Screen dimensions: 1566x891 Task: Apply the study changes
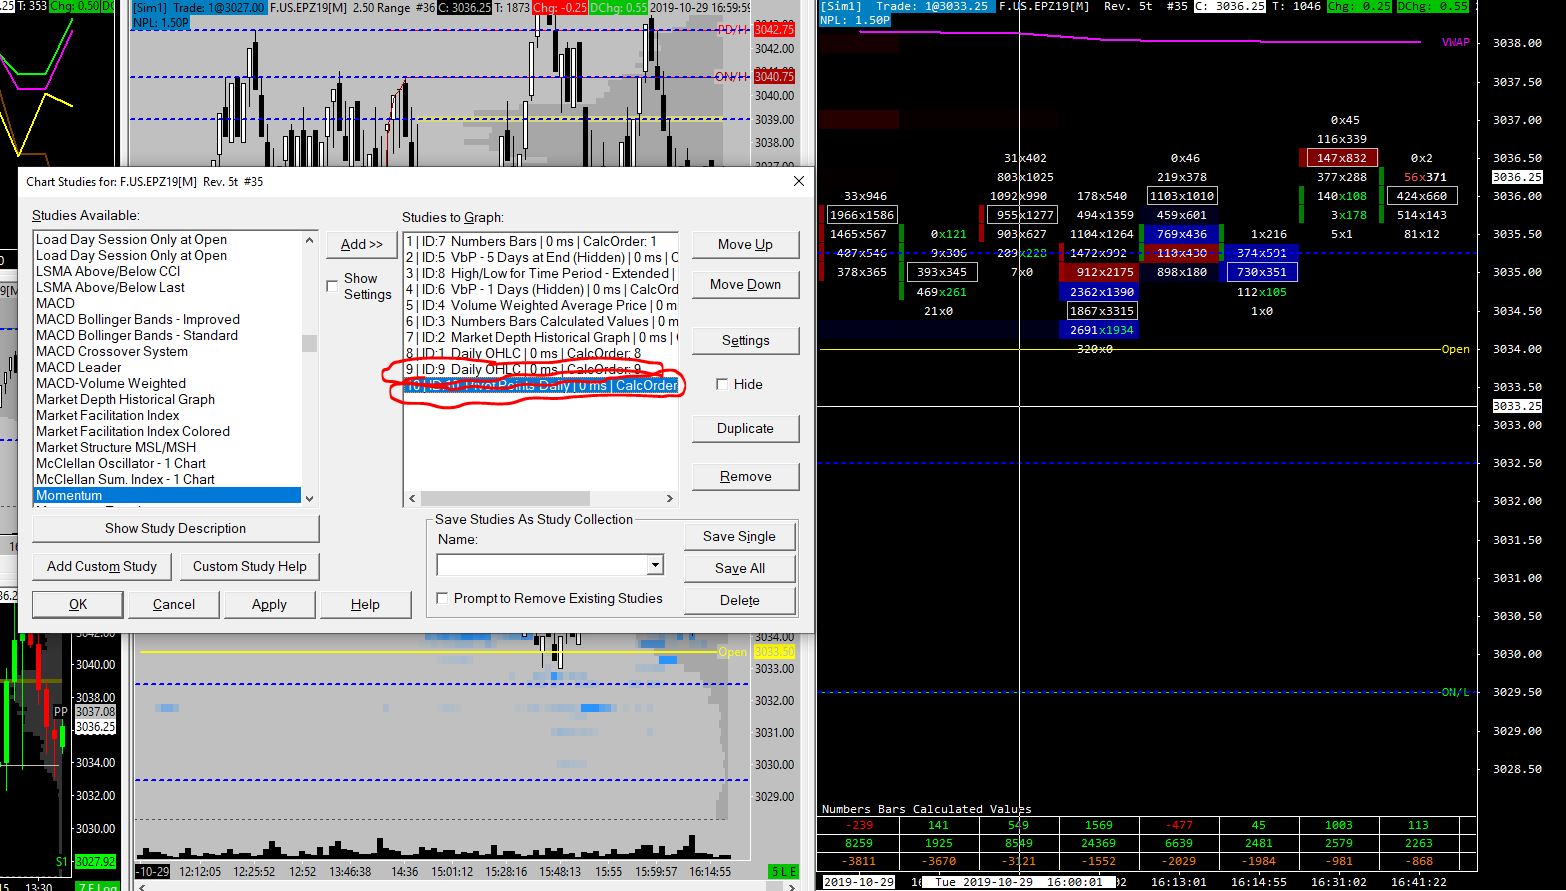(269, 604)
